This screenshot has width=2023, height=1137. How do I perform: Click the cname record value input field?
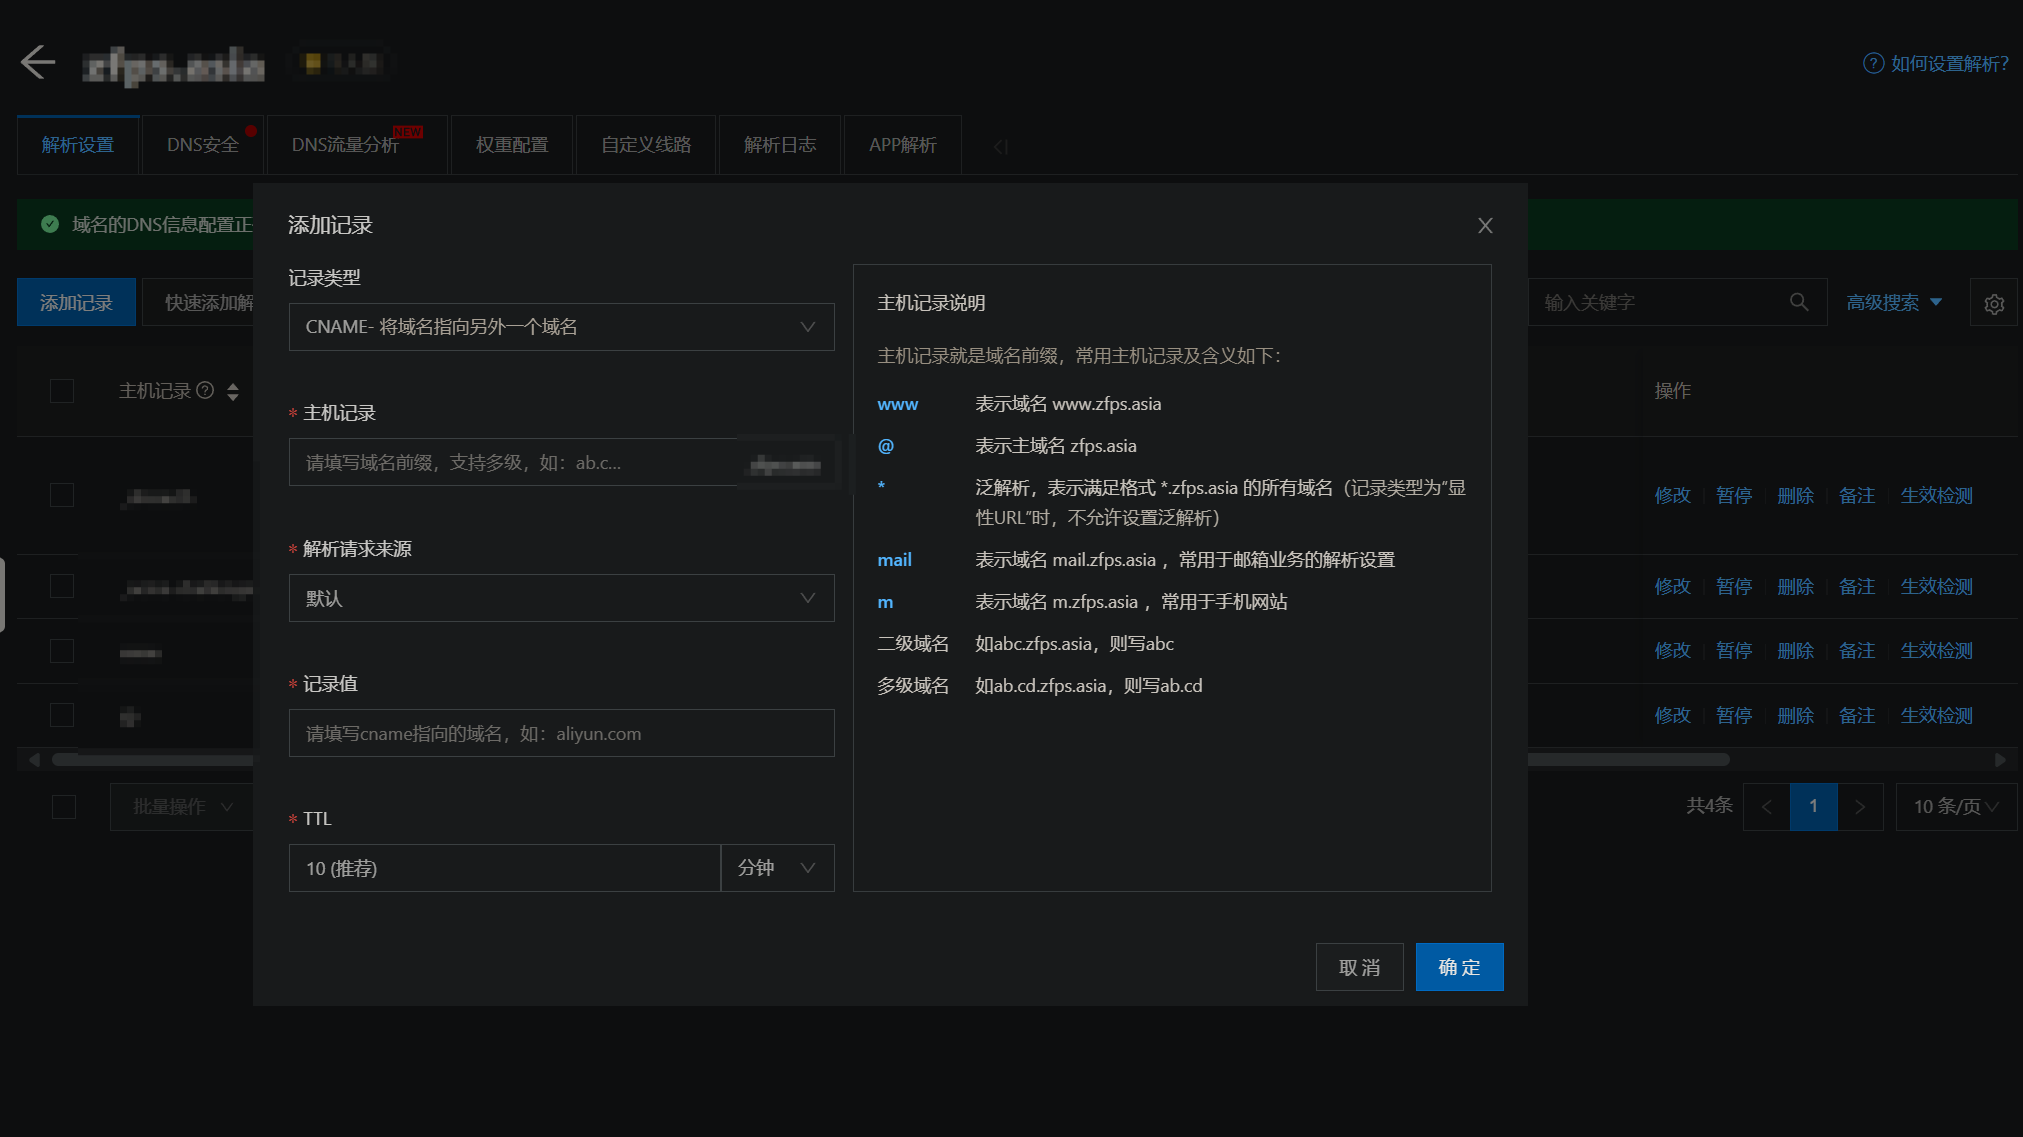click(561, 733)
